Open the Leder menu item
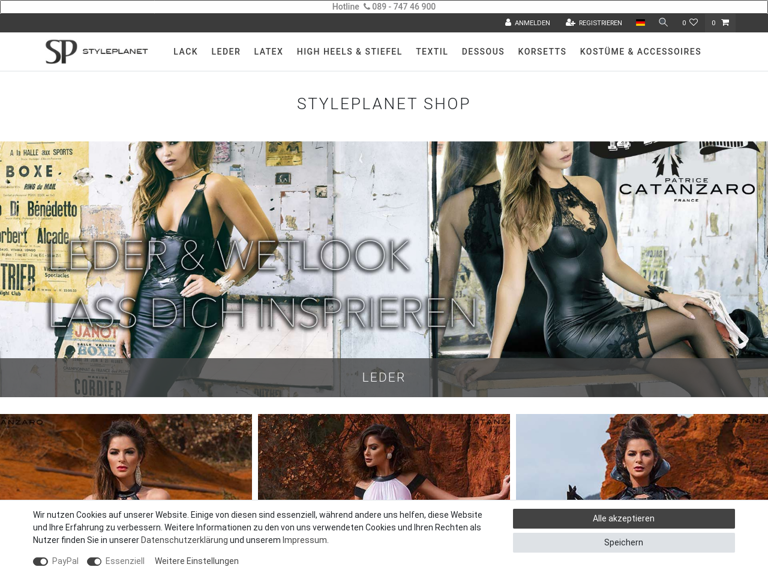 click(x=226, y=51)
